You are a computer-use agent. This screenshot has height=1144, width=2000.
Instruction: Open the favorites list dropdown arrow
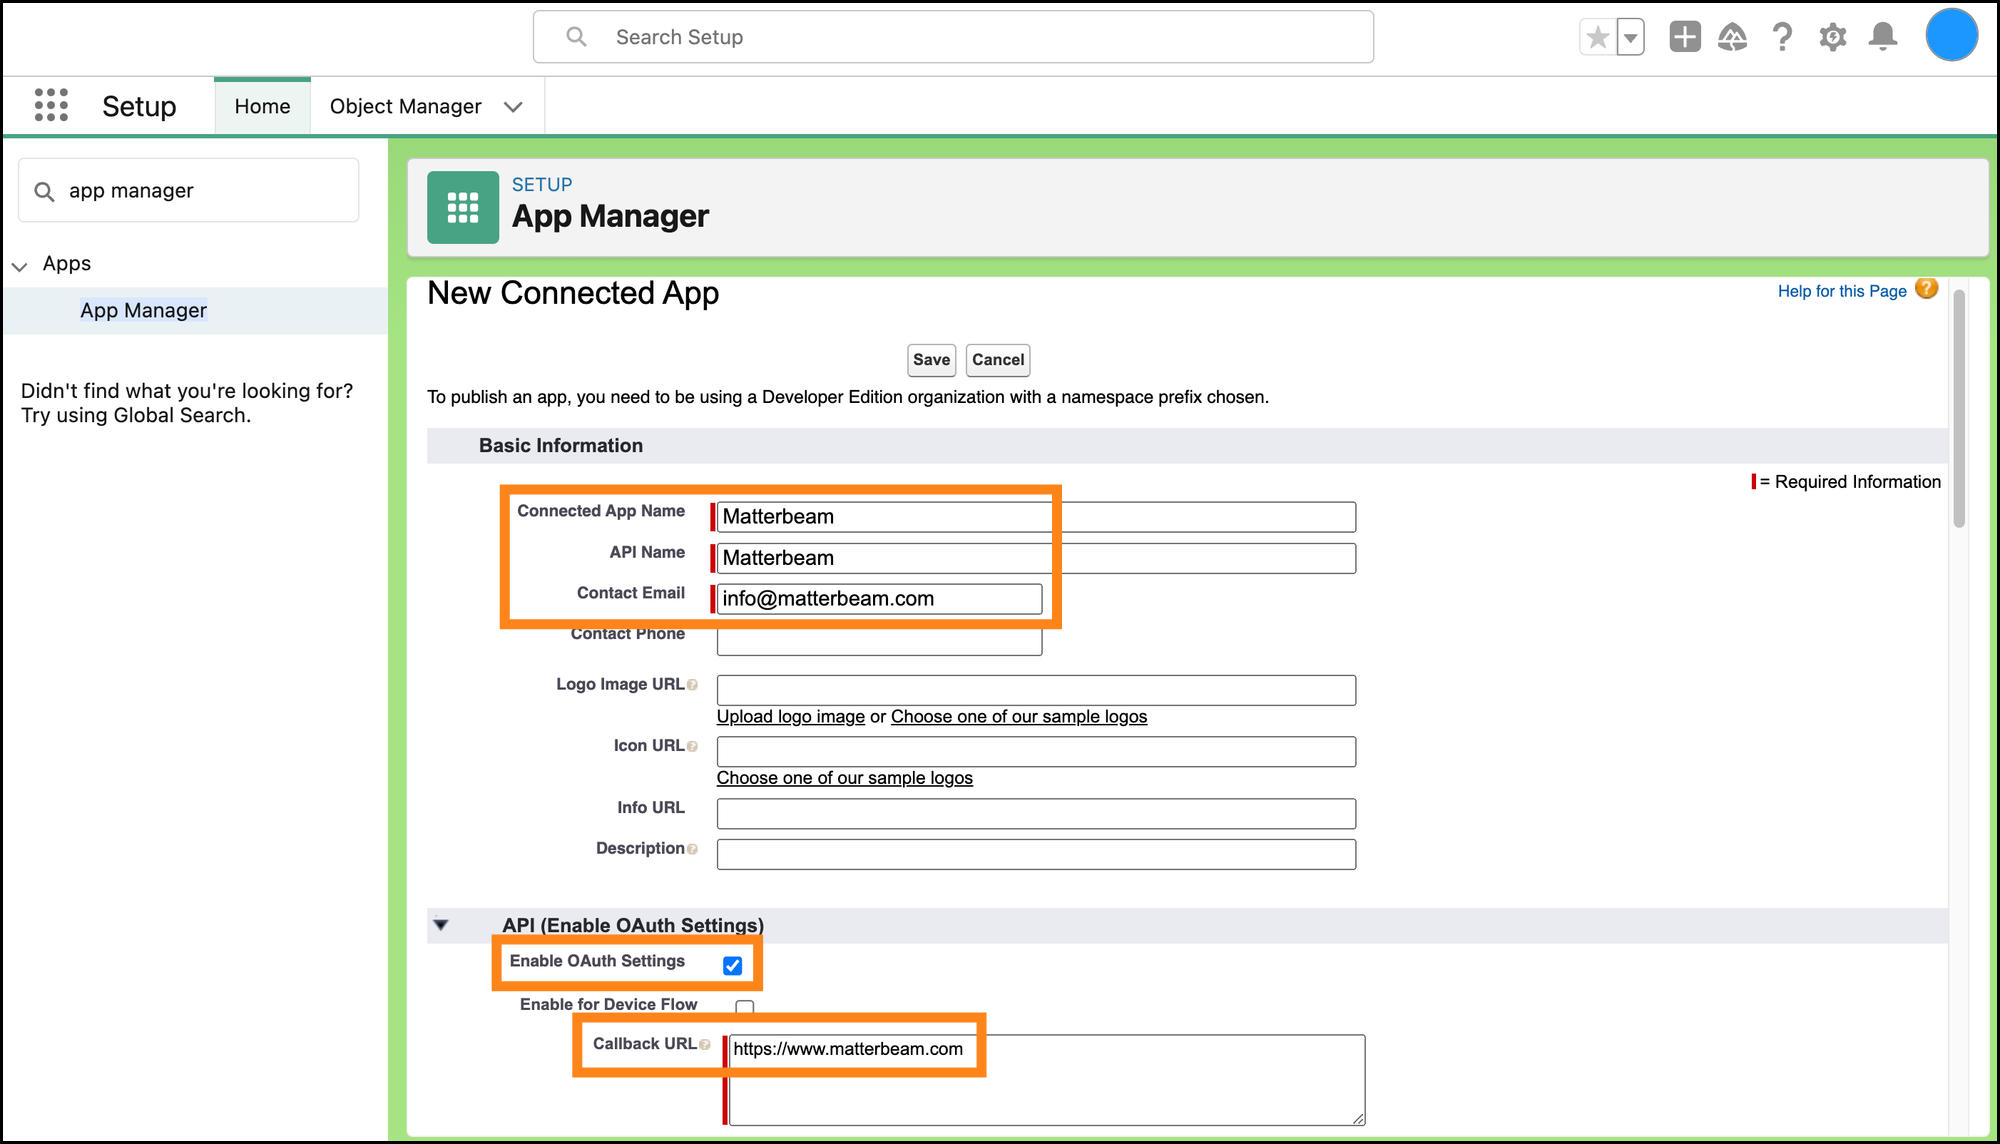[1631, 38]
